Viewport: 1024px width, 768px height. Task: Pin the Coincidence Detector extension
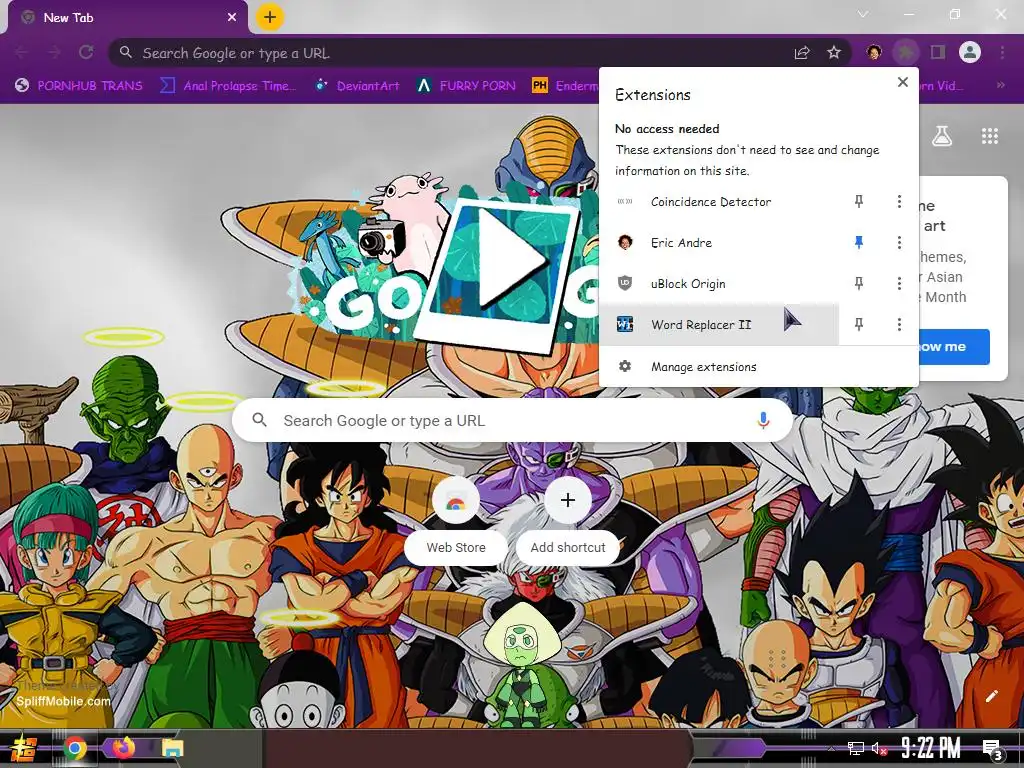(859, 202)
